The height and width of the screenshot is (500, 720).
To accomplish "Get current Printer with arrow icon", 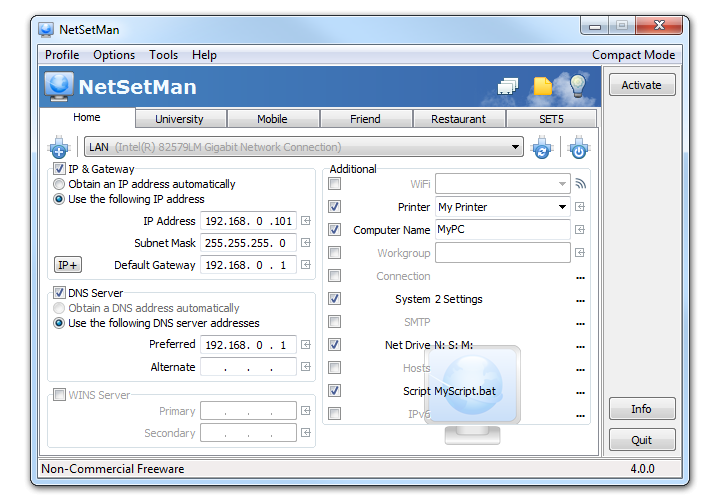I will pyautogui.click(x=580, y=207).
